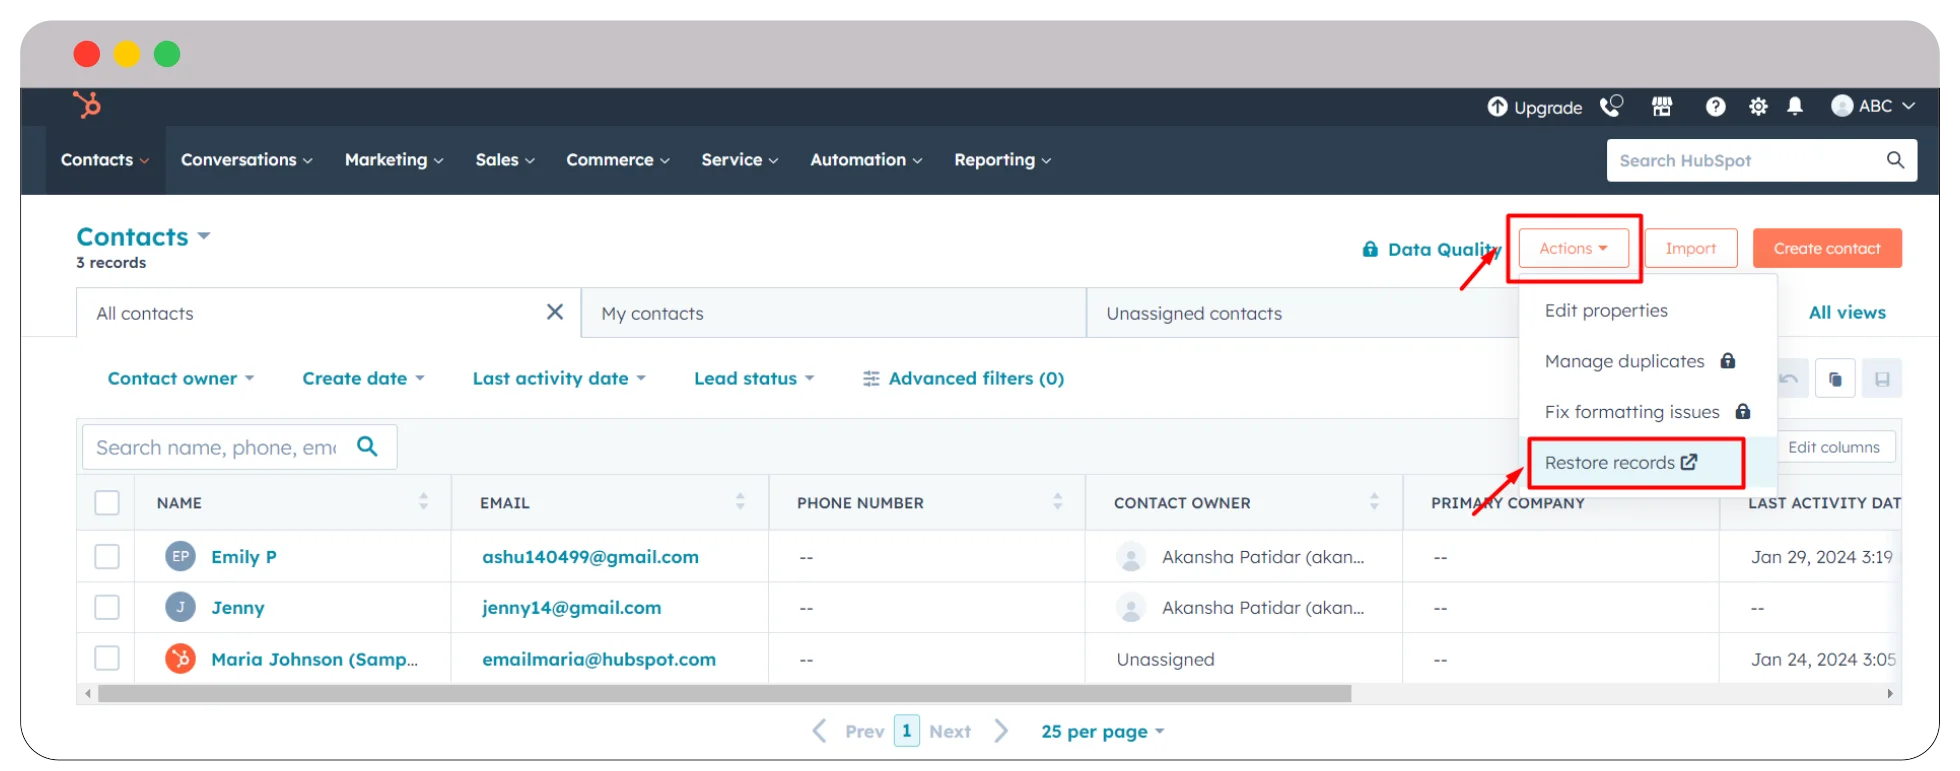Close the All contacts view tab
Screen dimensions: 1960x771
point(555,312)
